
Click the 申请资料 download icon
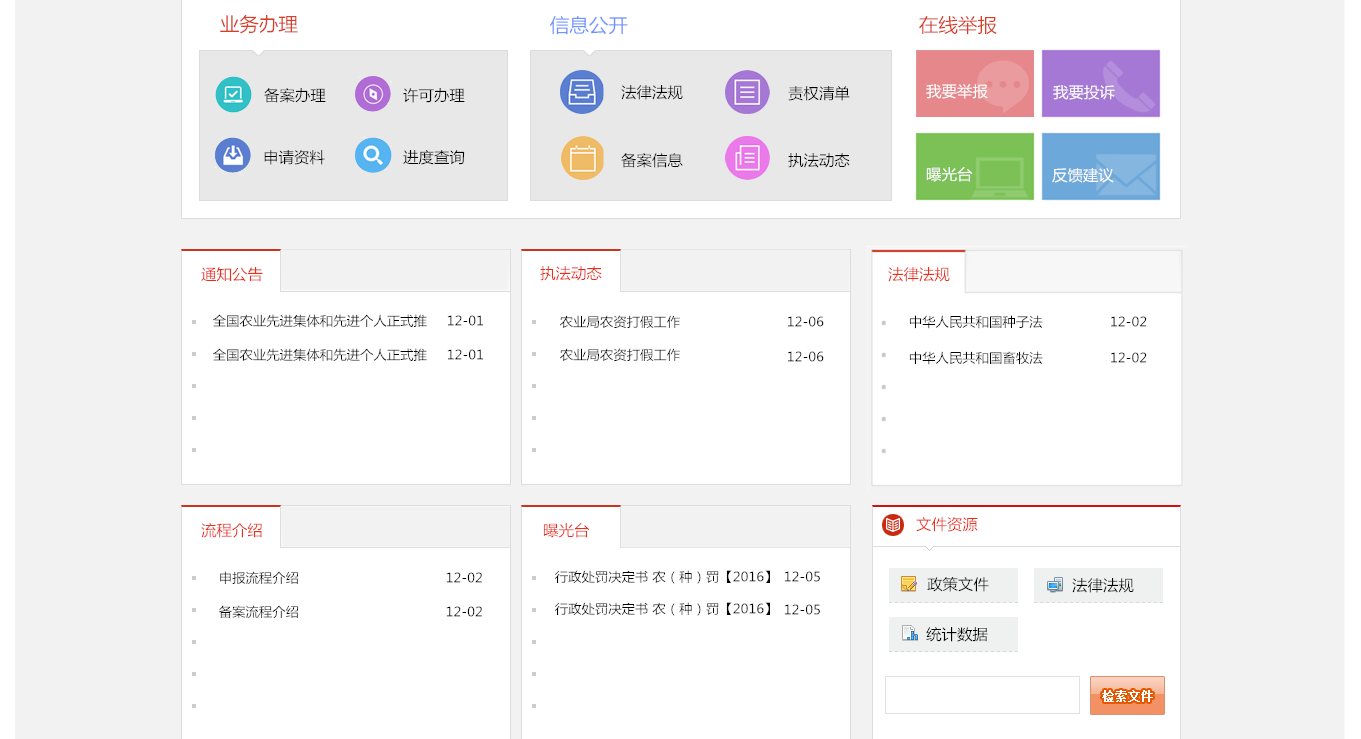pyautogui.click(x=232, y=156)
